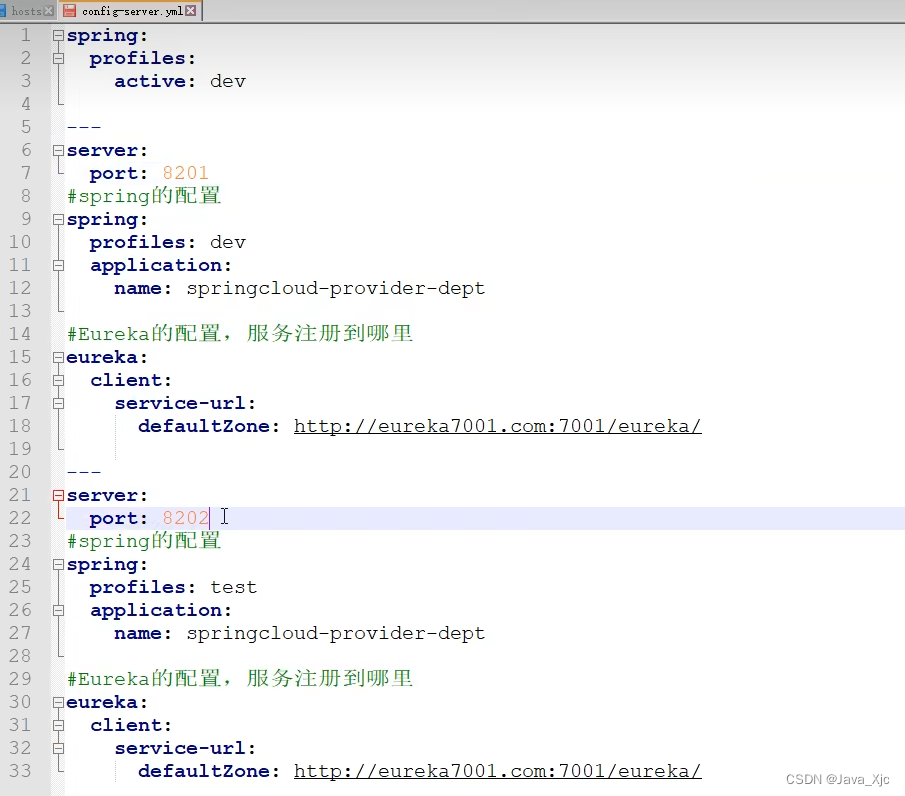This screenshot has height=796, width=905.
Task: Collapse the application block on line 26
Action: coord(58,610)
